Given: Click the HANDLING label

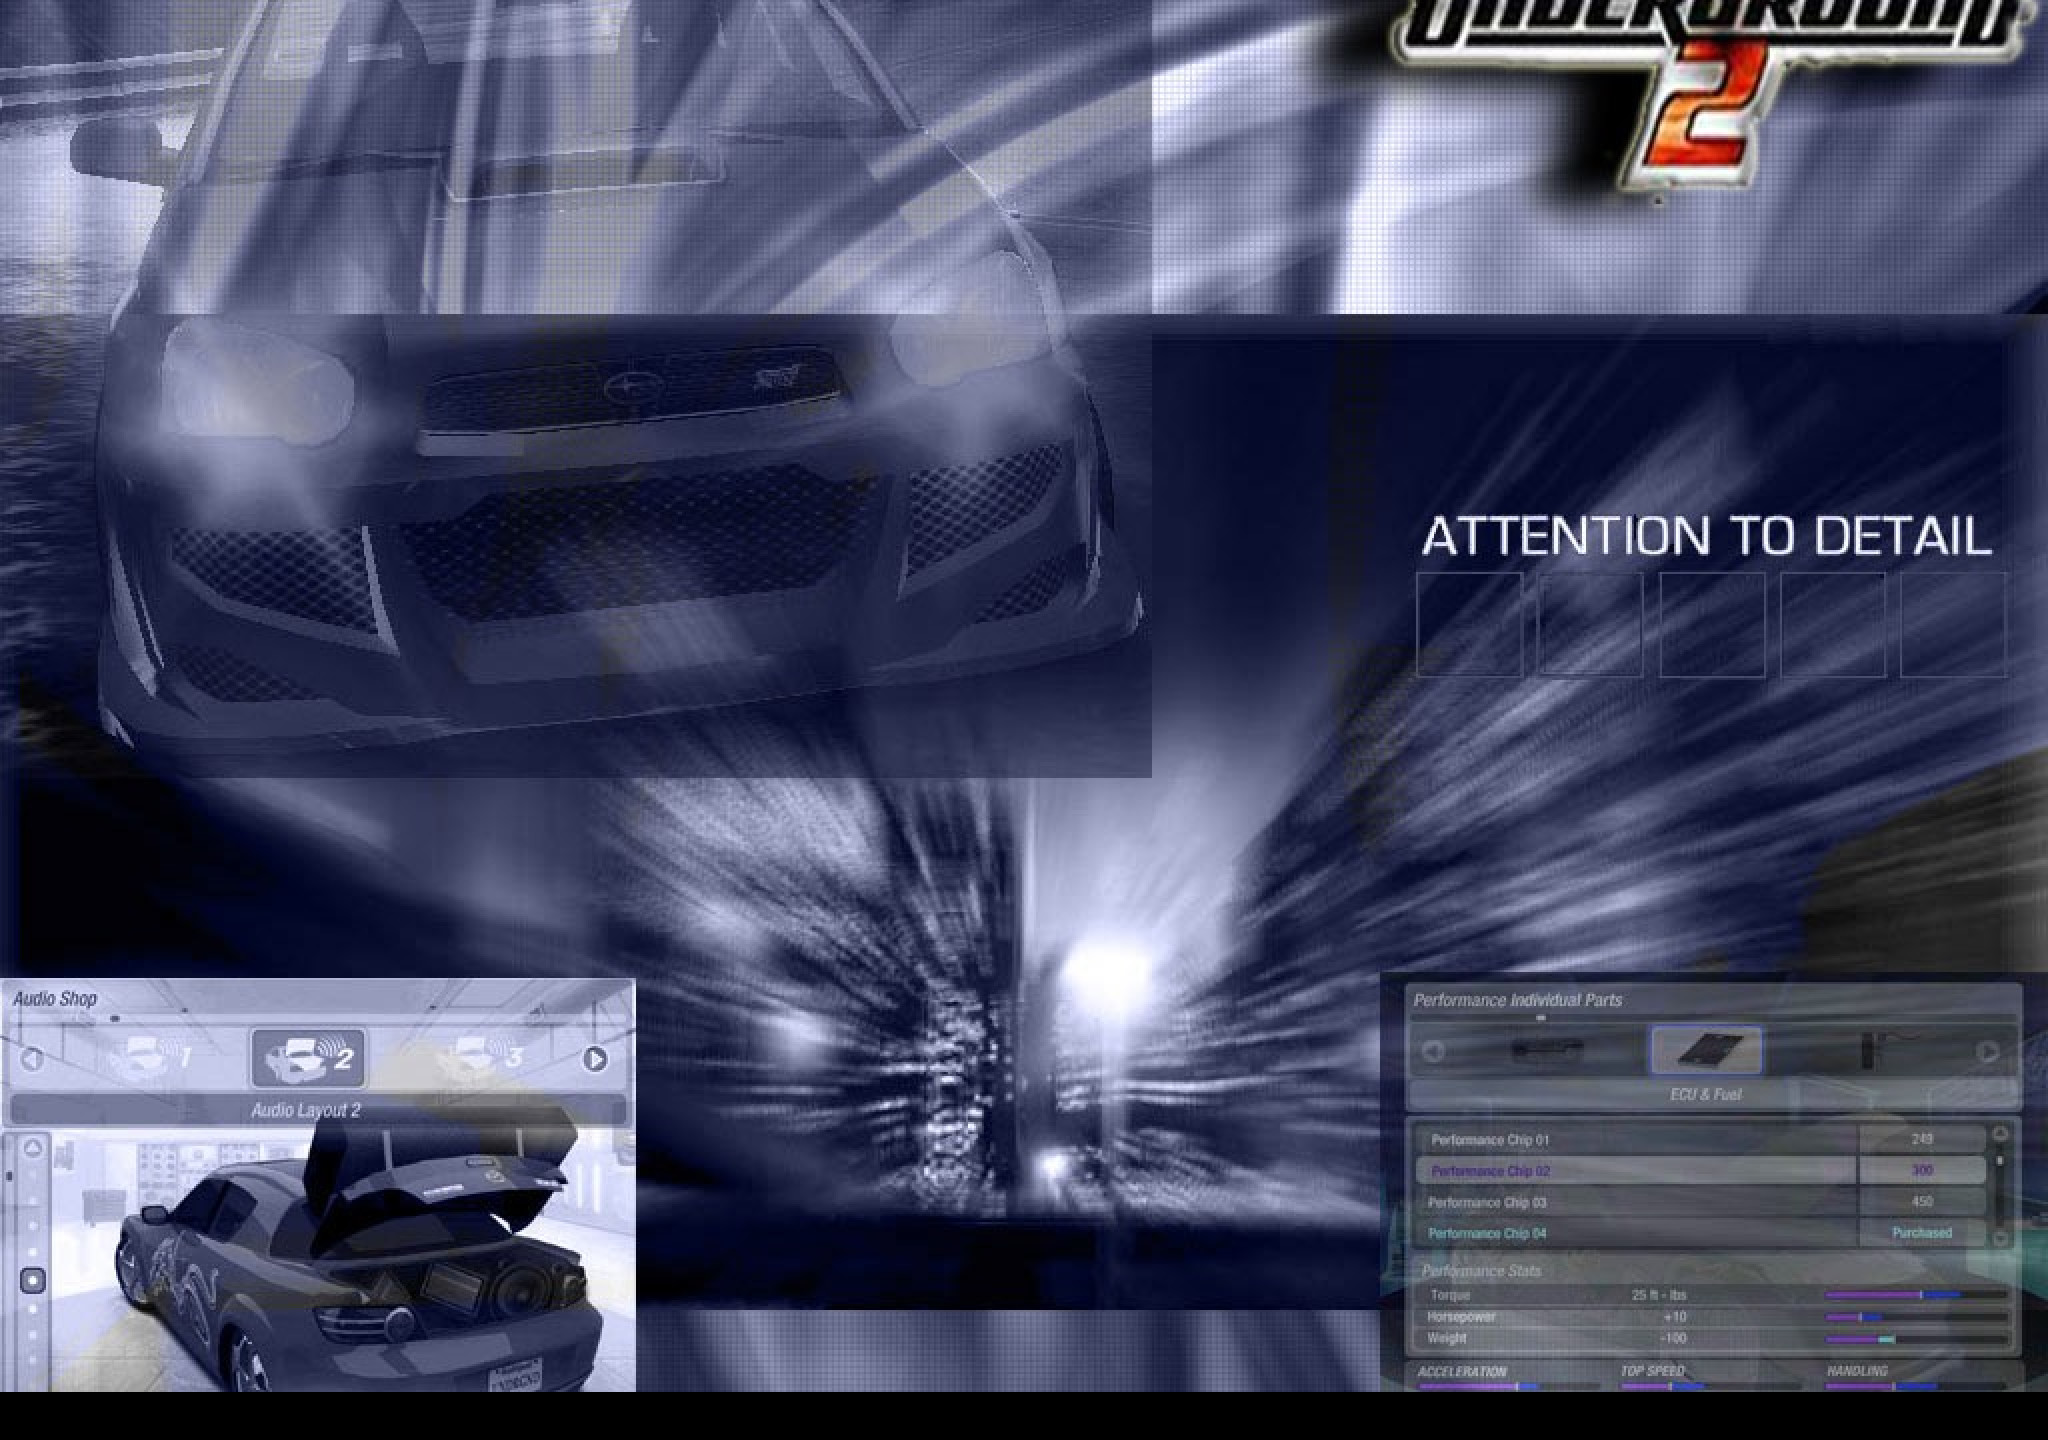Looking at the screenshot, I should click(1857, 1371).
